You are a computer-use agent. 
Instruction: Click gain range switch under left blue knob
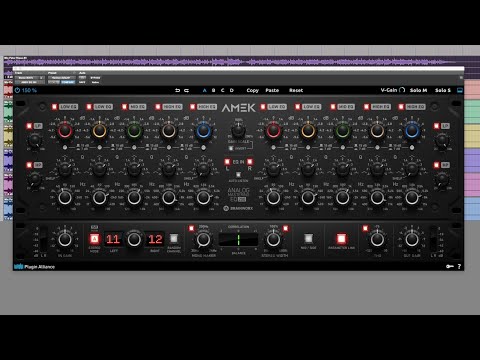[203, 147]
